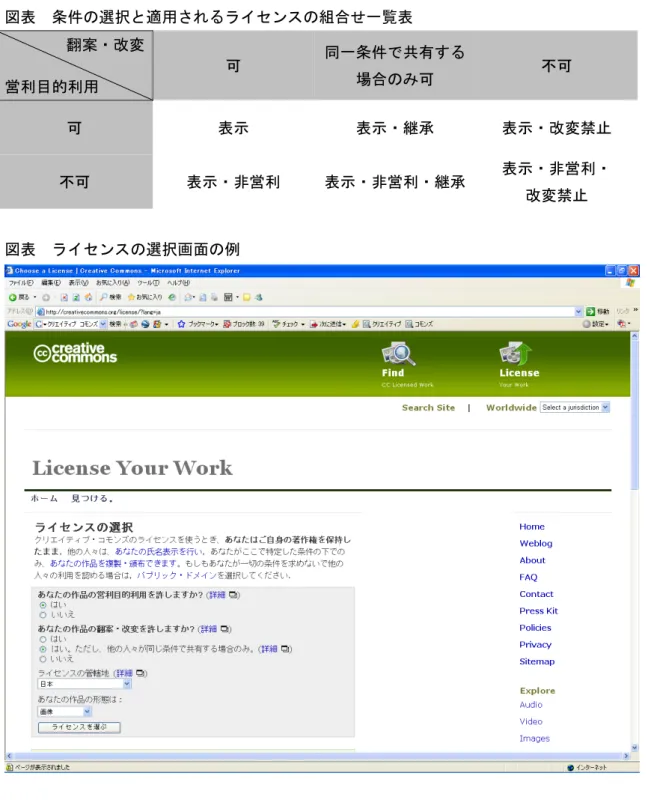
Task: Expand the address bar URL dropdown arrow
Action: click(578, 311)
